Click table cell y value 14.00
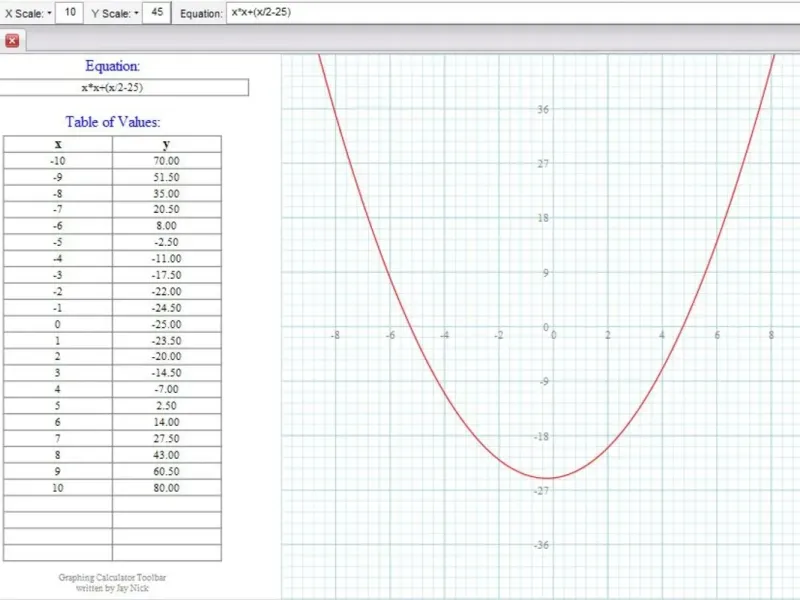The width and height of the screenshot is (800, 600). [x=167, y=422]
